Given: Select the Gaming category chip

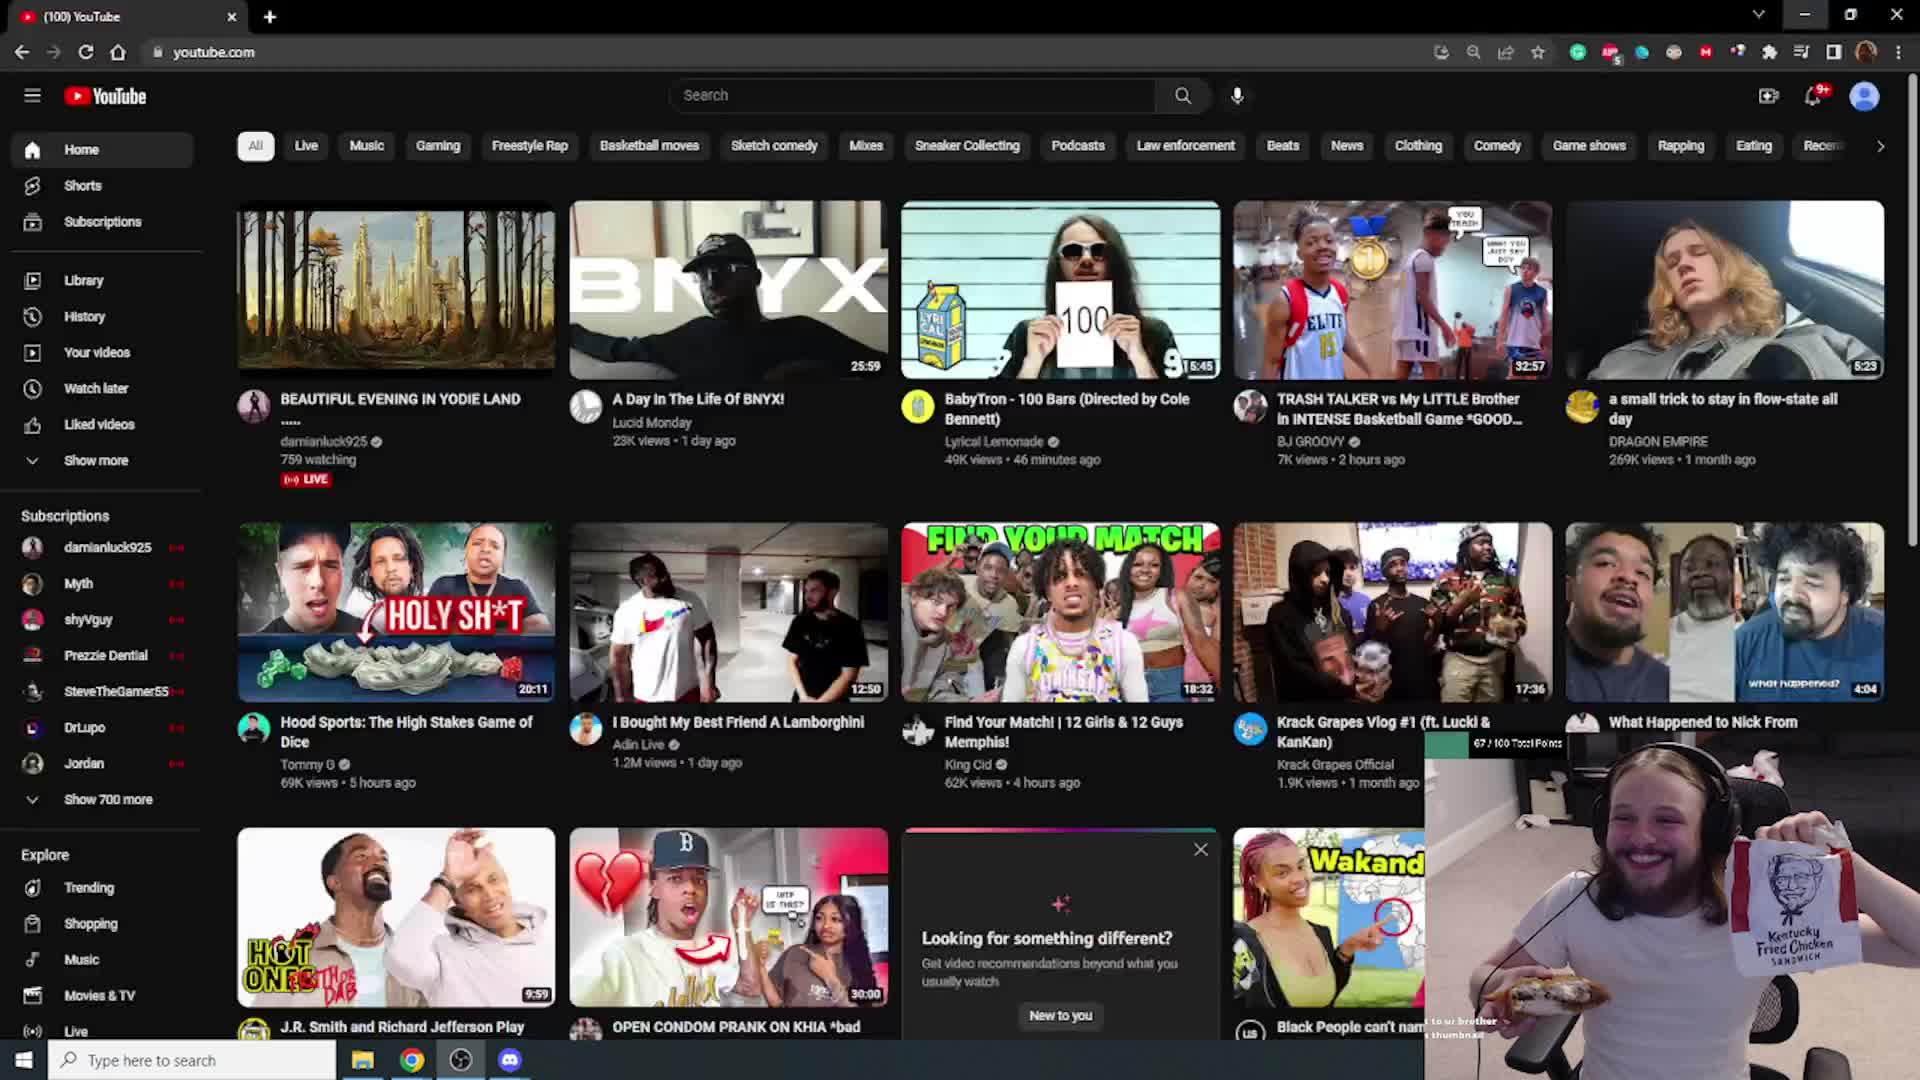Looking at the screenshot, I should (x=438, y=146).
